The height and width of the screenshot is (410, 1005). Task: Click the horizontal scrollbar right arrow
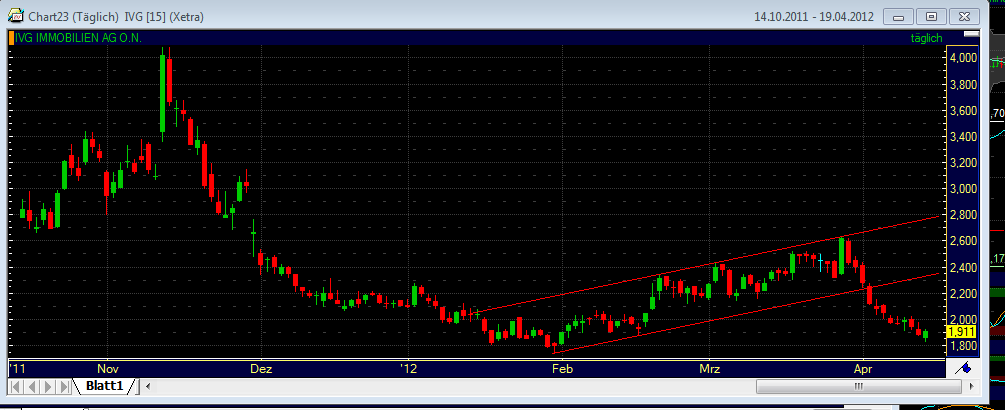tap(973, 386)
